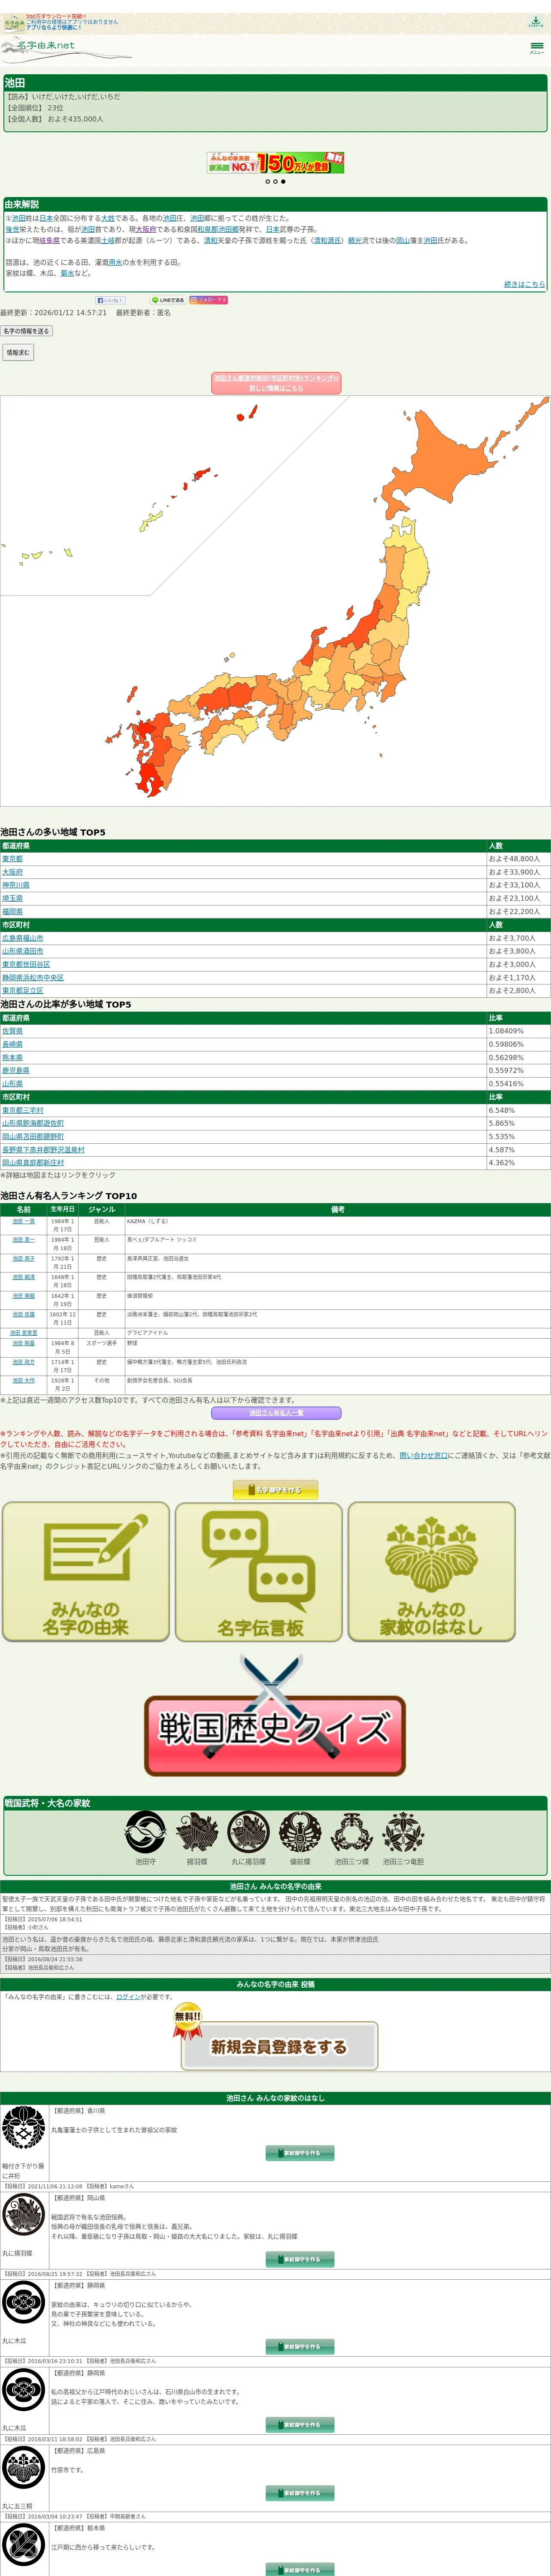
Task: Click the 家系図 NO.1 150万人 ad banner
Action: [x=275, y=163]
